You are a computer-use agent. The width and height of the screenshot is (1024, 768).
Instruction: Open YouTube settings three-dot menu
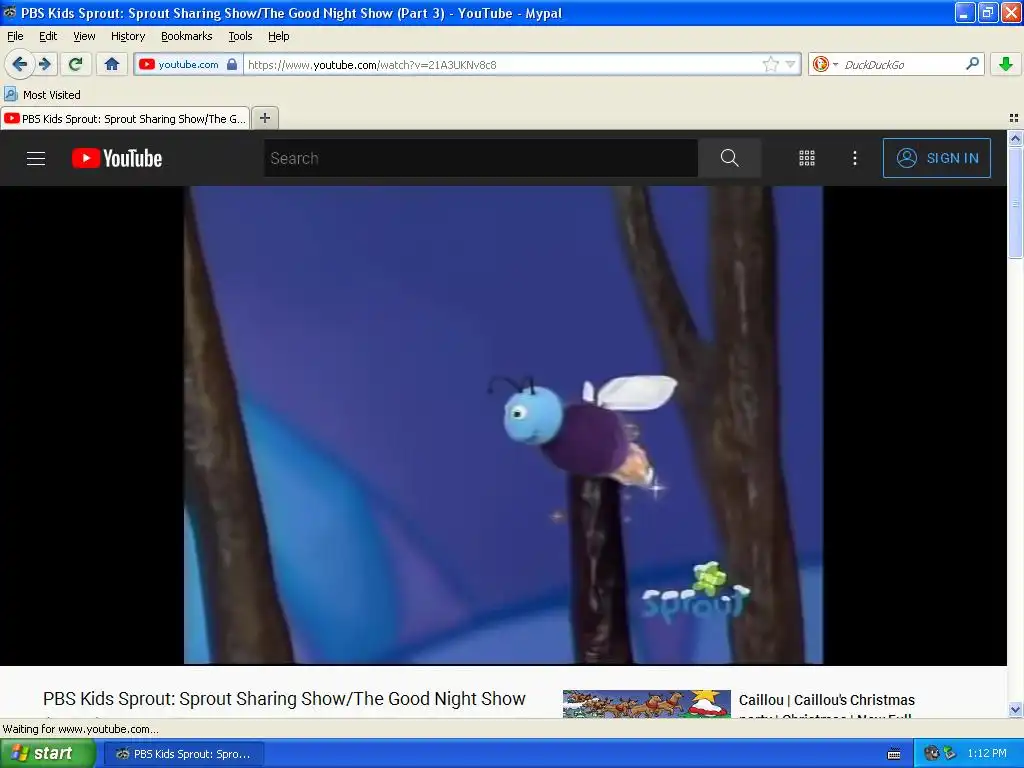tap(855, 158)
